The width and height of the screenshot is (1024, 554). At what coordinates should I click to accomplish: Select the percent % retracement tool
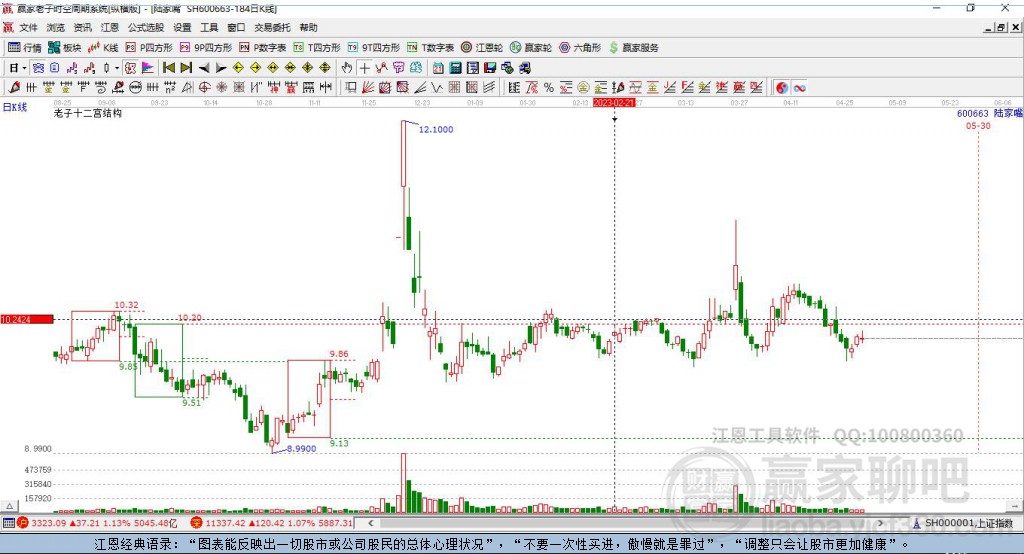coord(549,88)
